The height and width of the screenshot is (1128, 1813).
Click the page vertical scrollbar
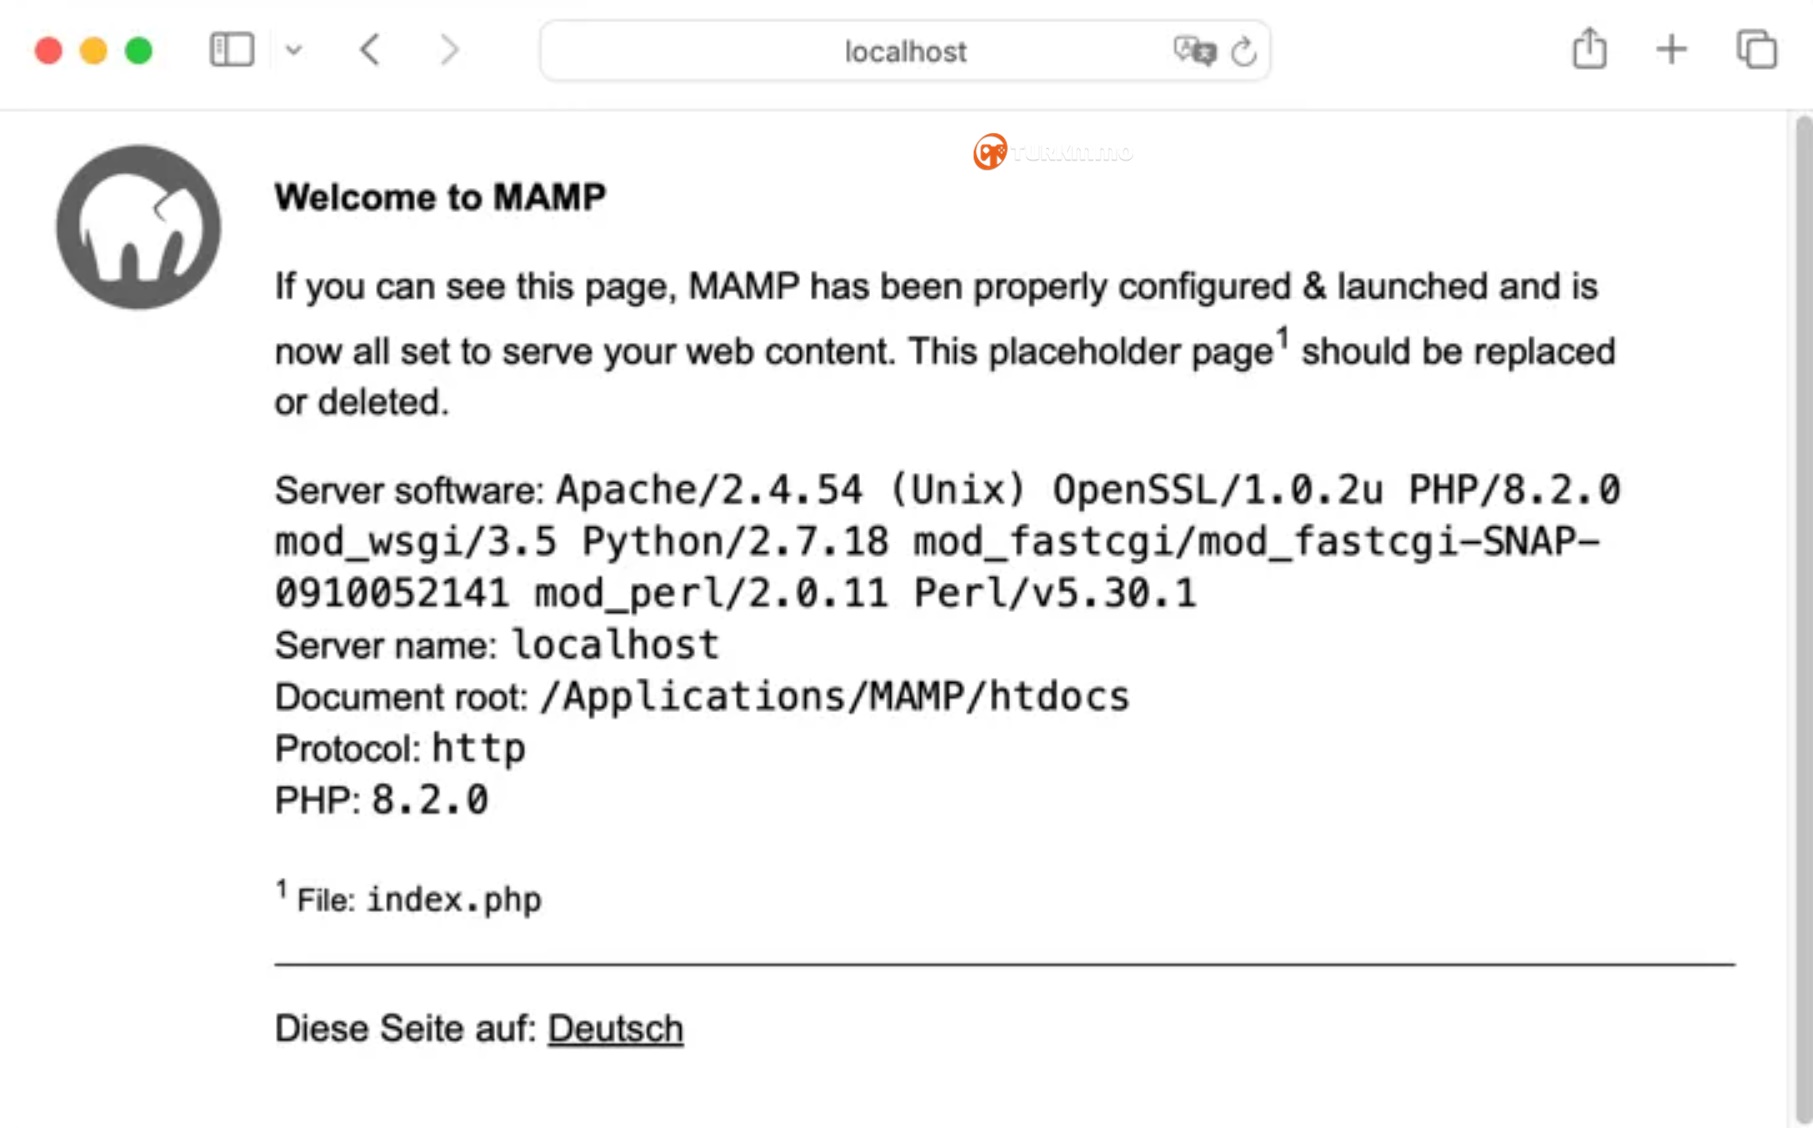click(x=1802, y=620)
